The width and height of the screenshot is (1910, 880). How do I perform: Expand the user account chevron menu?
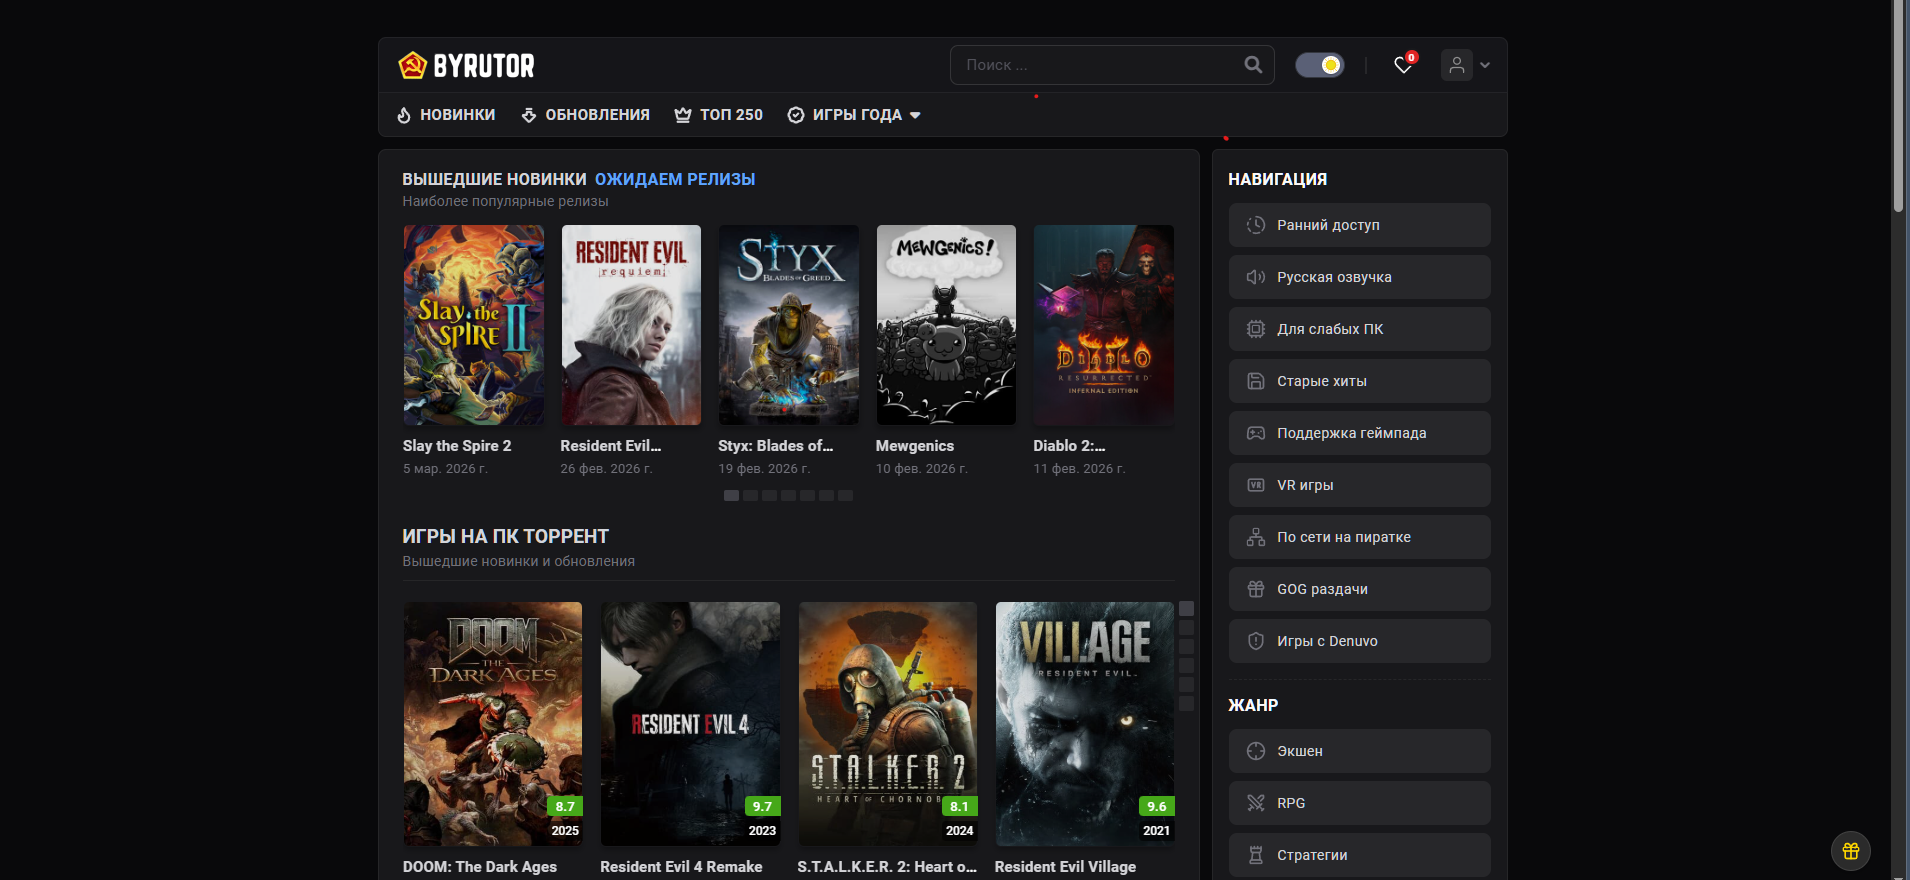[x=1485, y=65]
